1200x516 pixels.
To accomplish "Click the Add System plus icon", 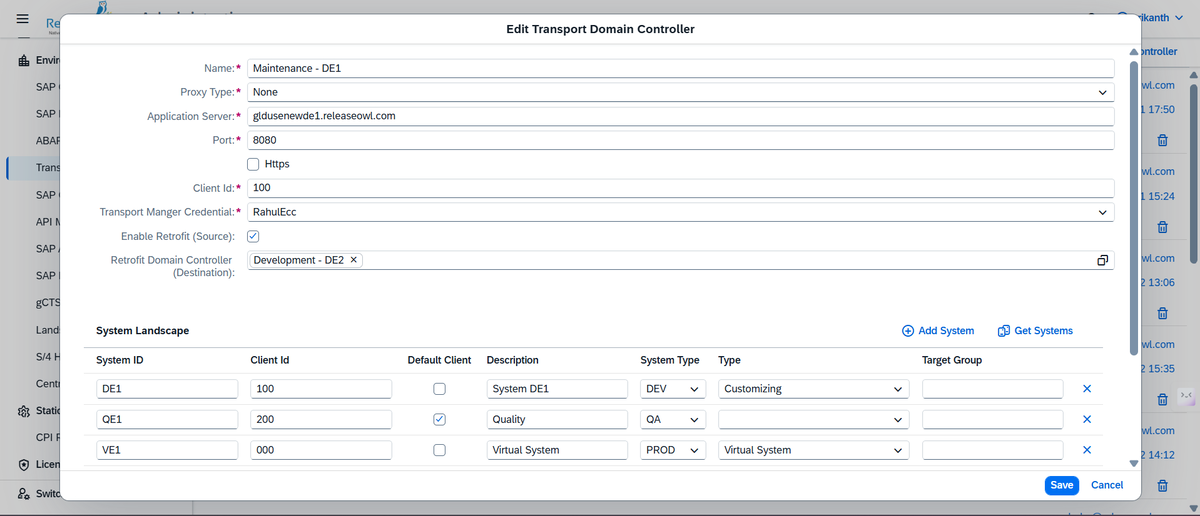I will [908, 331].
